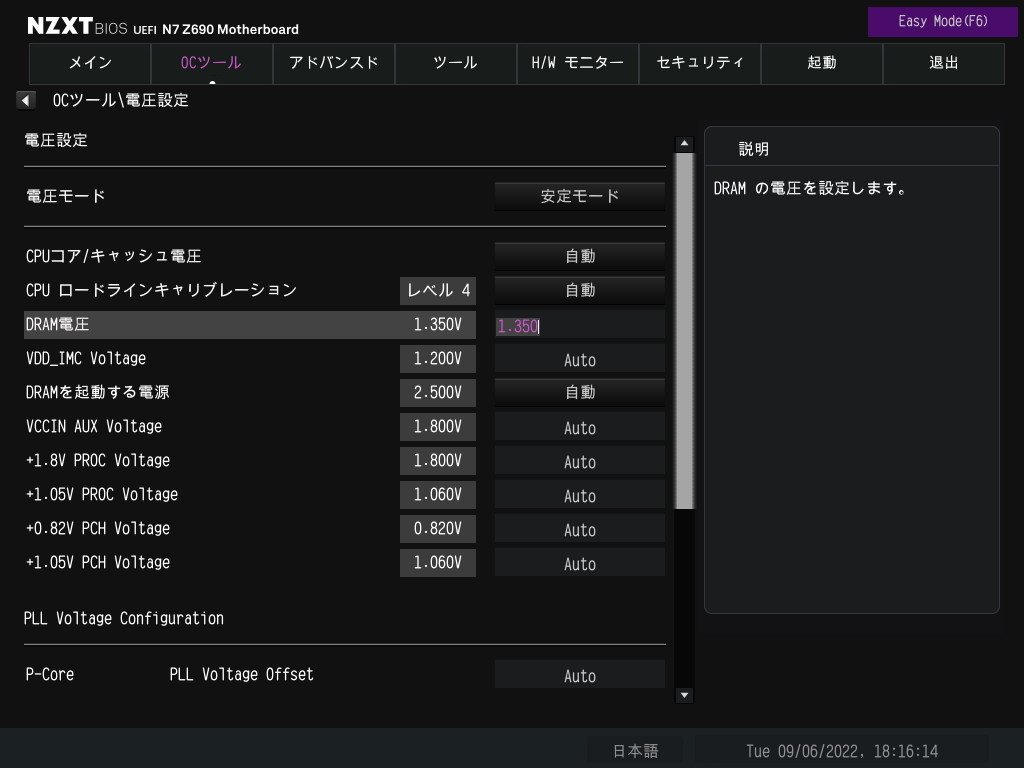Click the back arrow icon beside breadcrumb
The image size is (1024, 768).
25,101
